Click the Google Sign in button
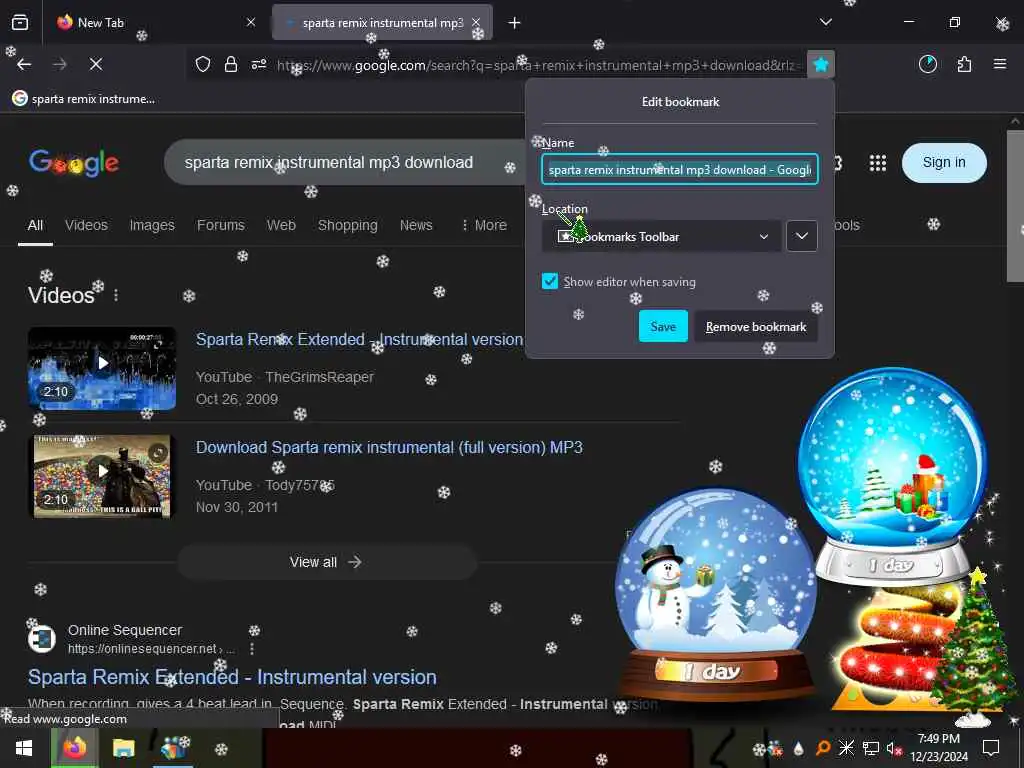 pyautogui.click(x=944, y=163)
